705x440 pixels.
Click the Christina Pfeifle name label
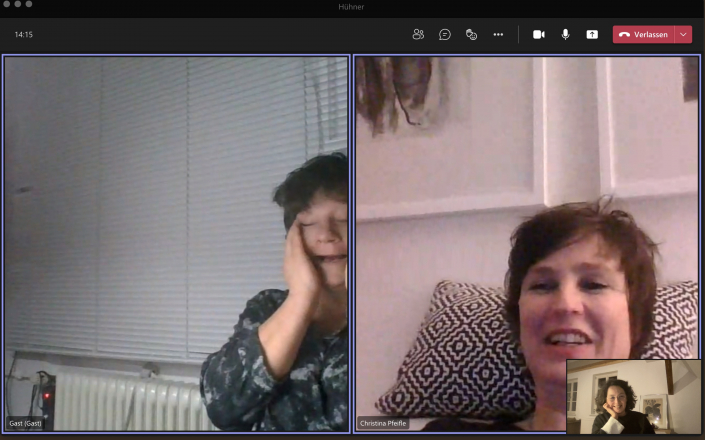click(384, 423)
